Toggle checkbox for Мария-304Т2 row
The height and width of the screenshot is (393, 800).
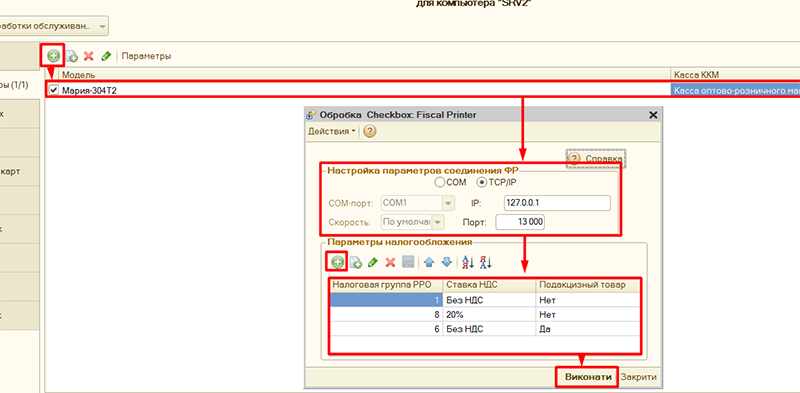pos(54,90)
